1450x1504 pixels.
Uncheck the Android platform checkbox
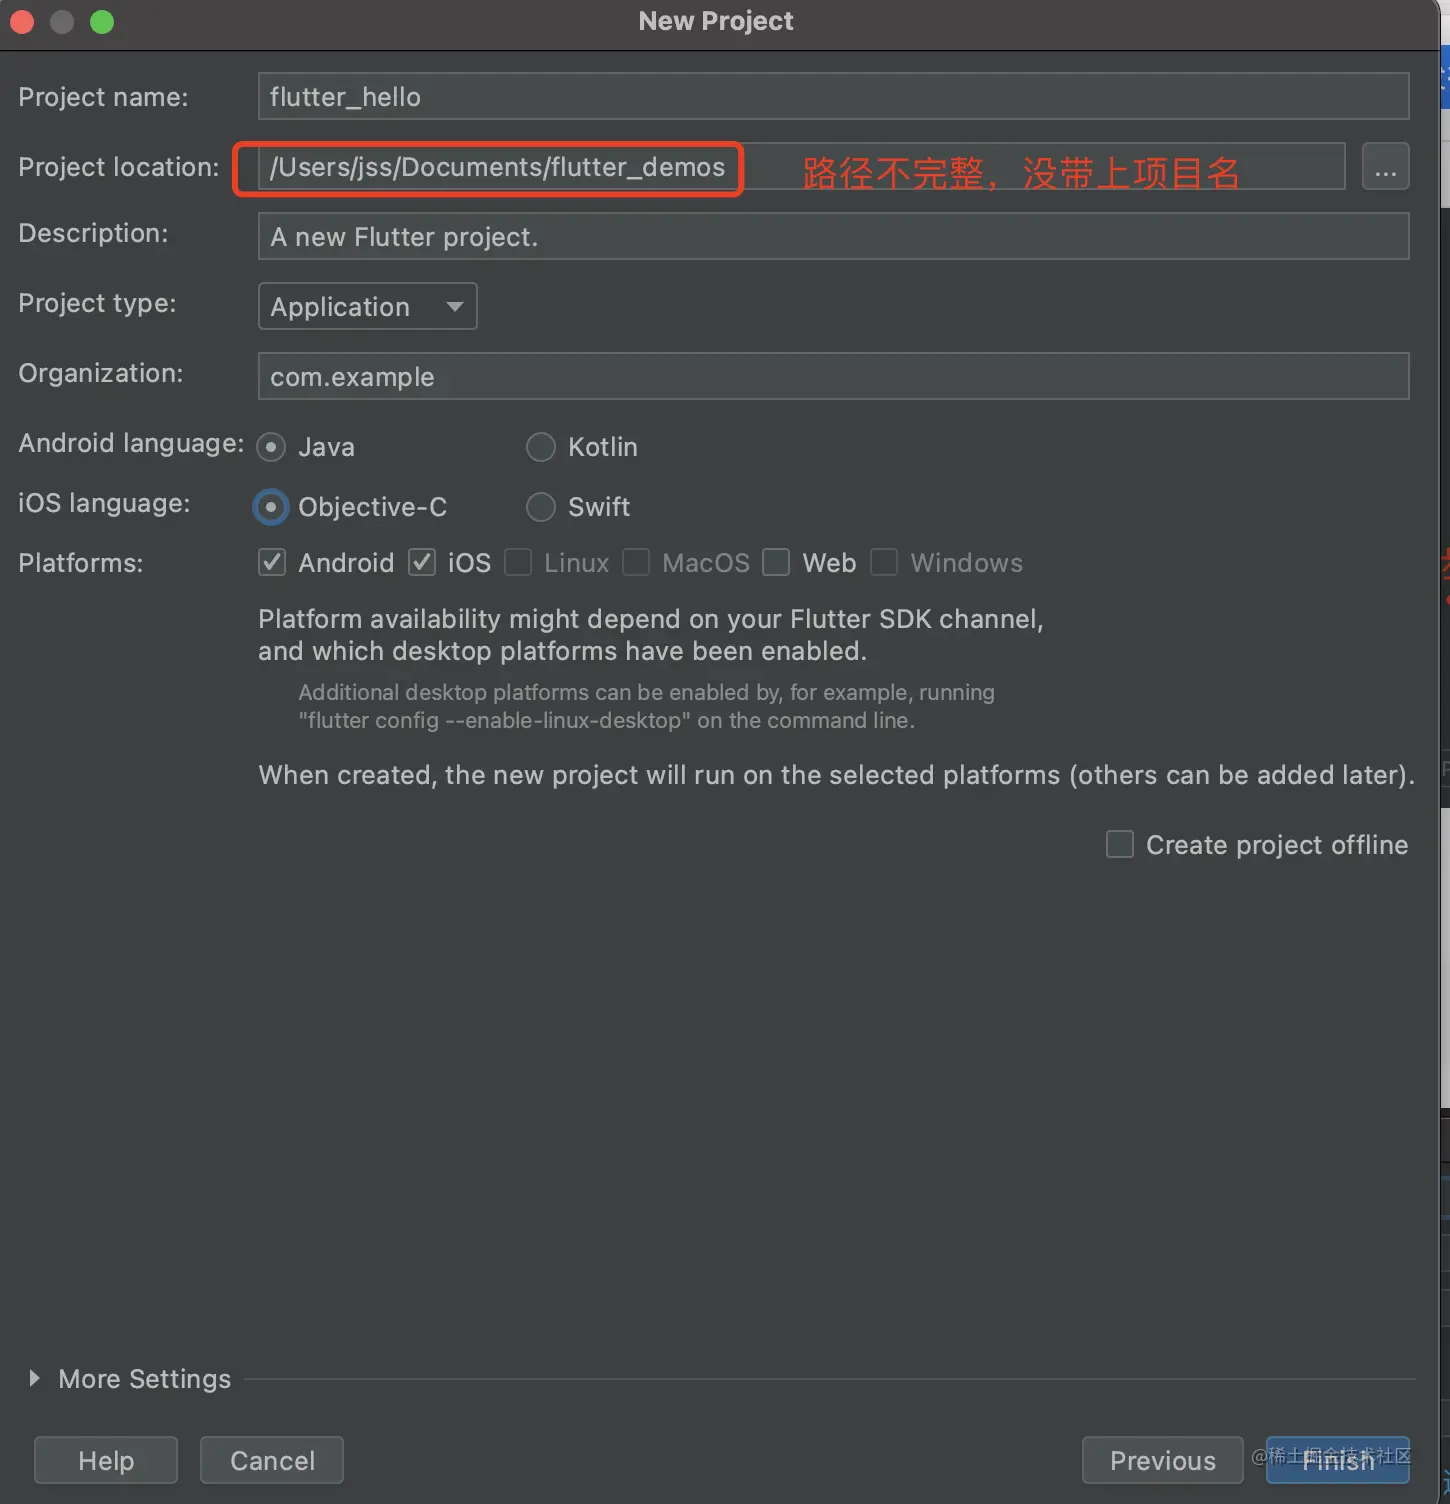(272, 562)
